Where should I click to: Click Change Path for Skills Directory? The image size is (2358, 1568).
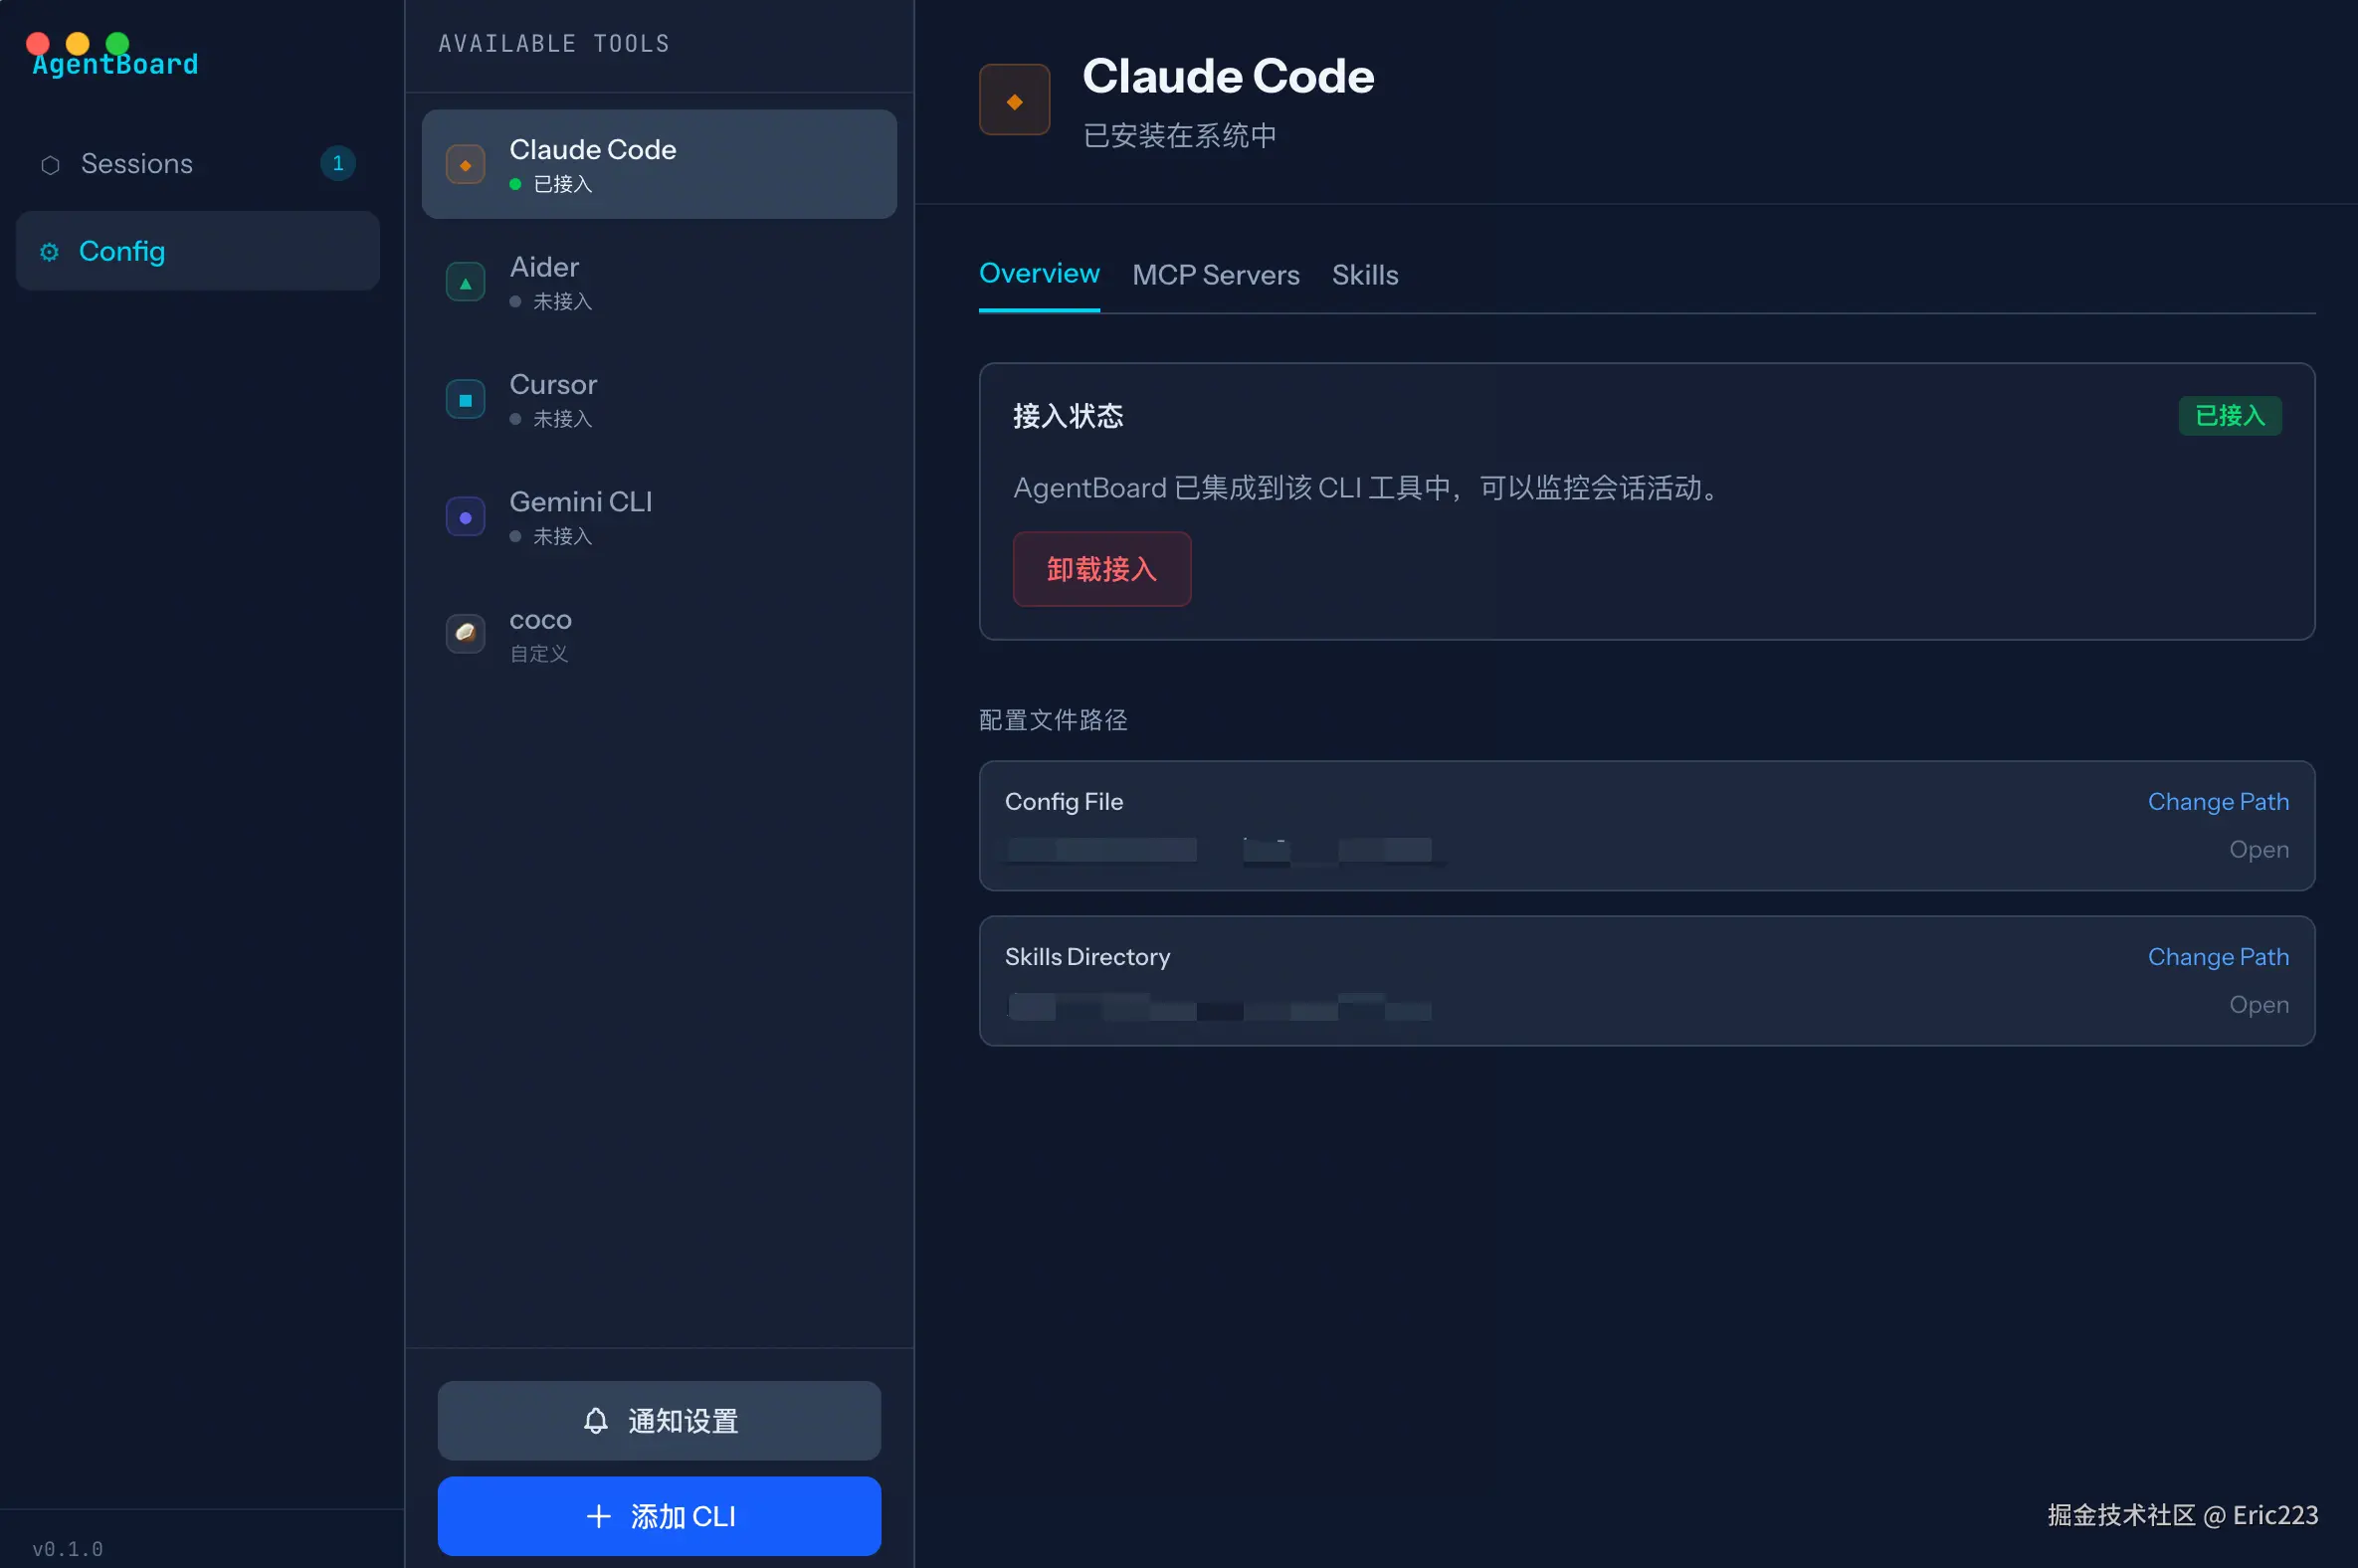pos(2217,957)
